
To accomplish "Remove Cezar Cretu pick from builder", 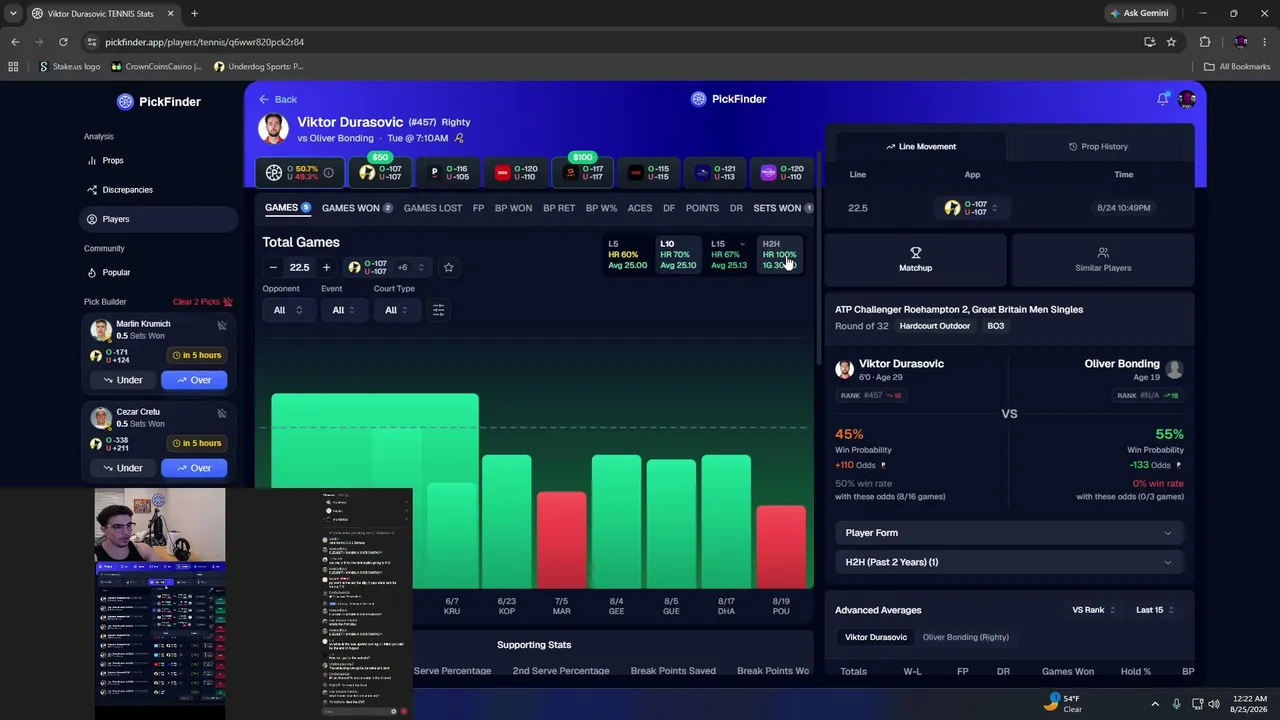I will [222, 413].
